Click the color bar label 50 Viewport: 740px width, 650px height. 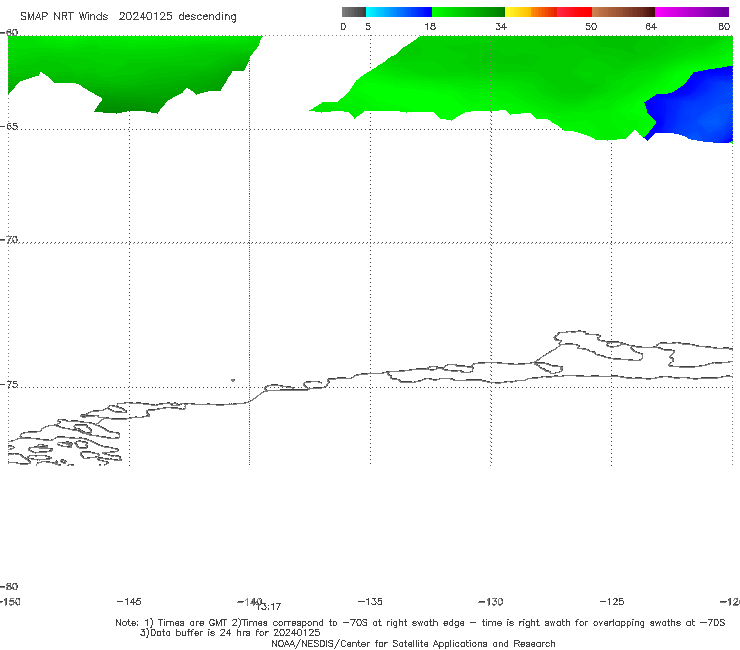(591, 27)
